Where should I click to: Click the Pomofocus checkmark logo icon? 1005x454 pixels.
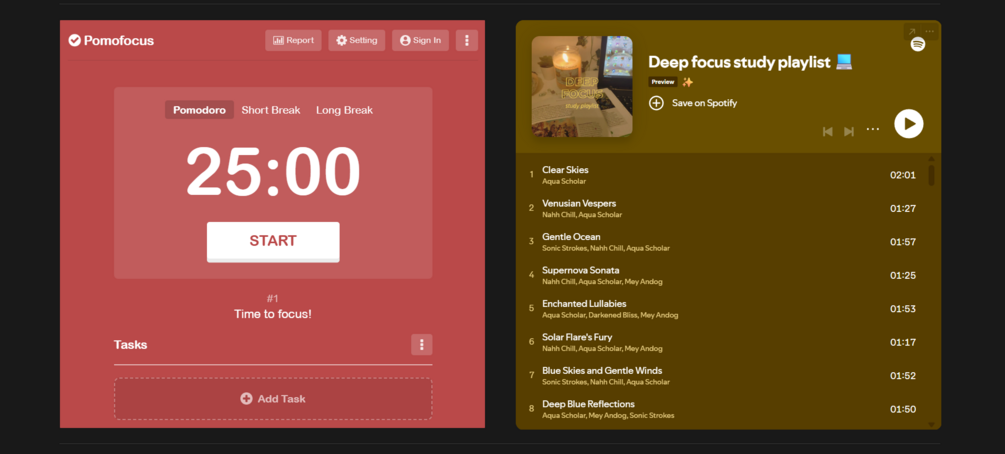click(74, 40)
